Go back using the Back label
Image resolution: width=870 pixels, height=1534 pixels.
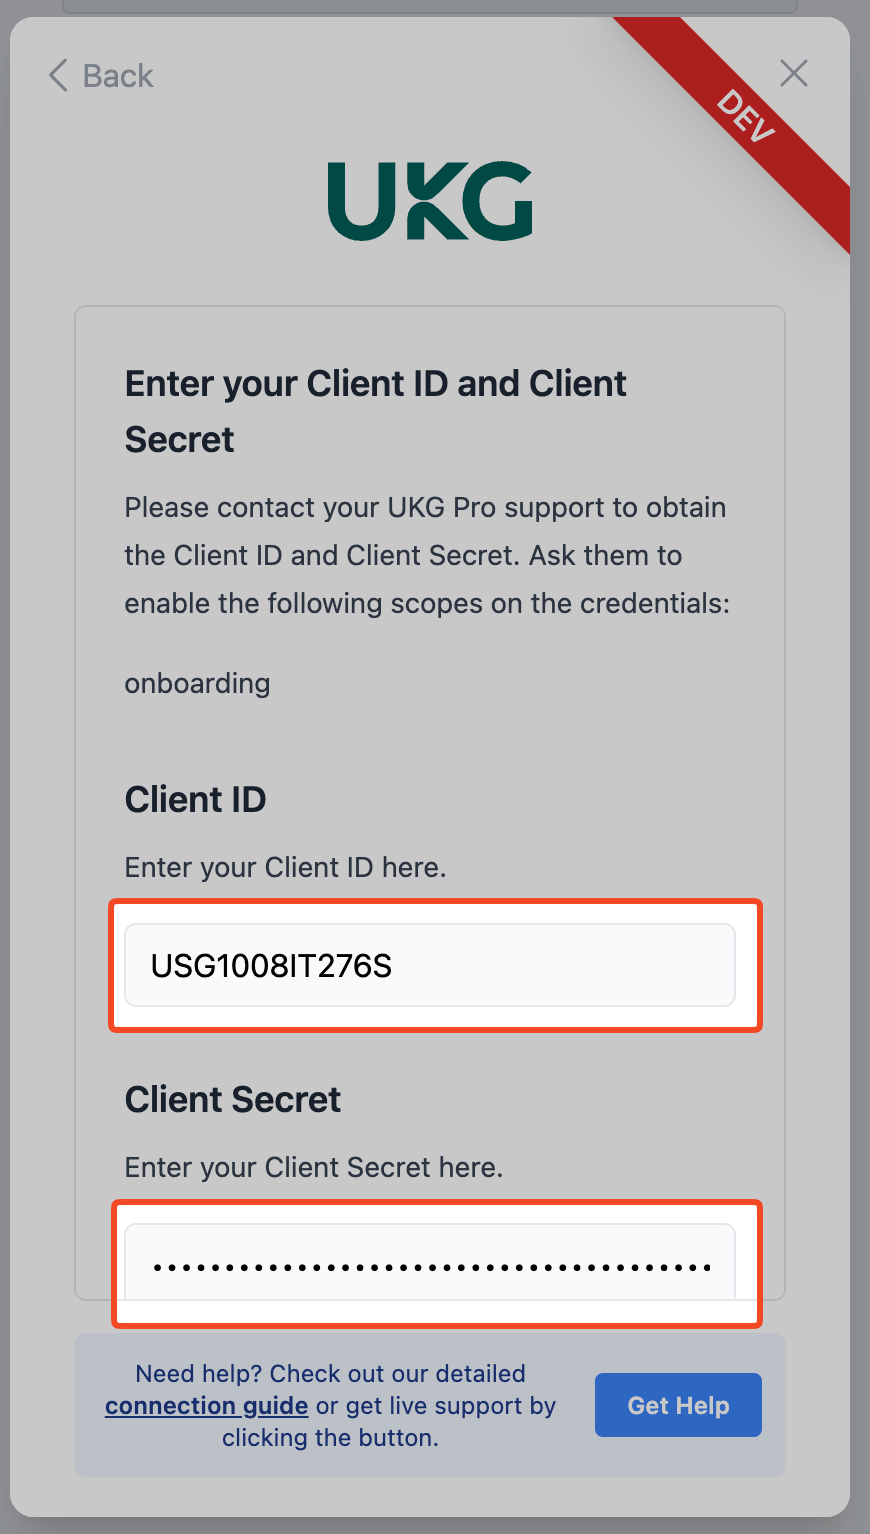[x=118, y=76]
